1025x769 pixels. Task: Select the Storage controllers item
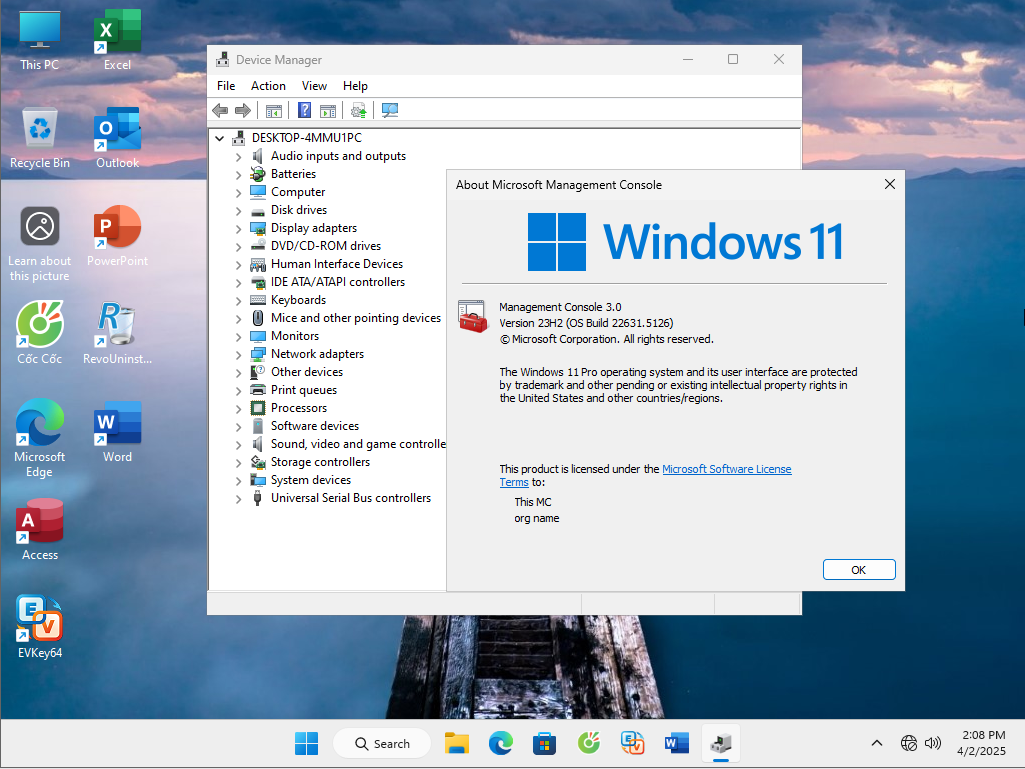320,462
